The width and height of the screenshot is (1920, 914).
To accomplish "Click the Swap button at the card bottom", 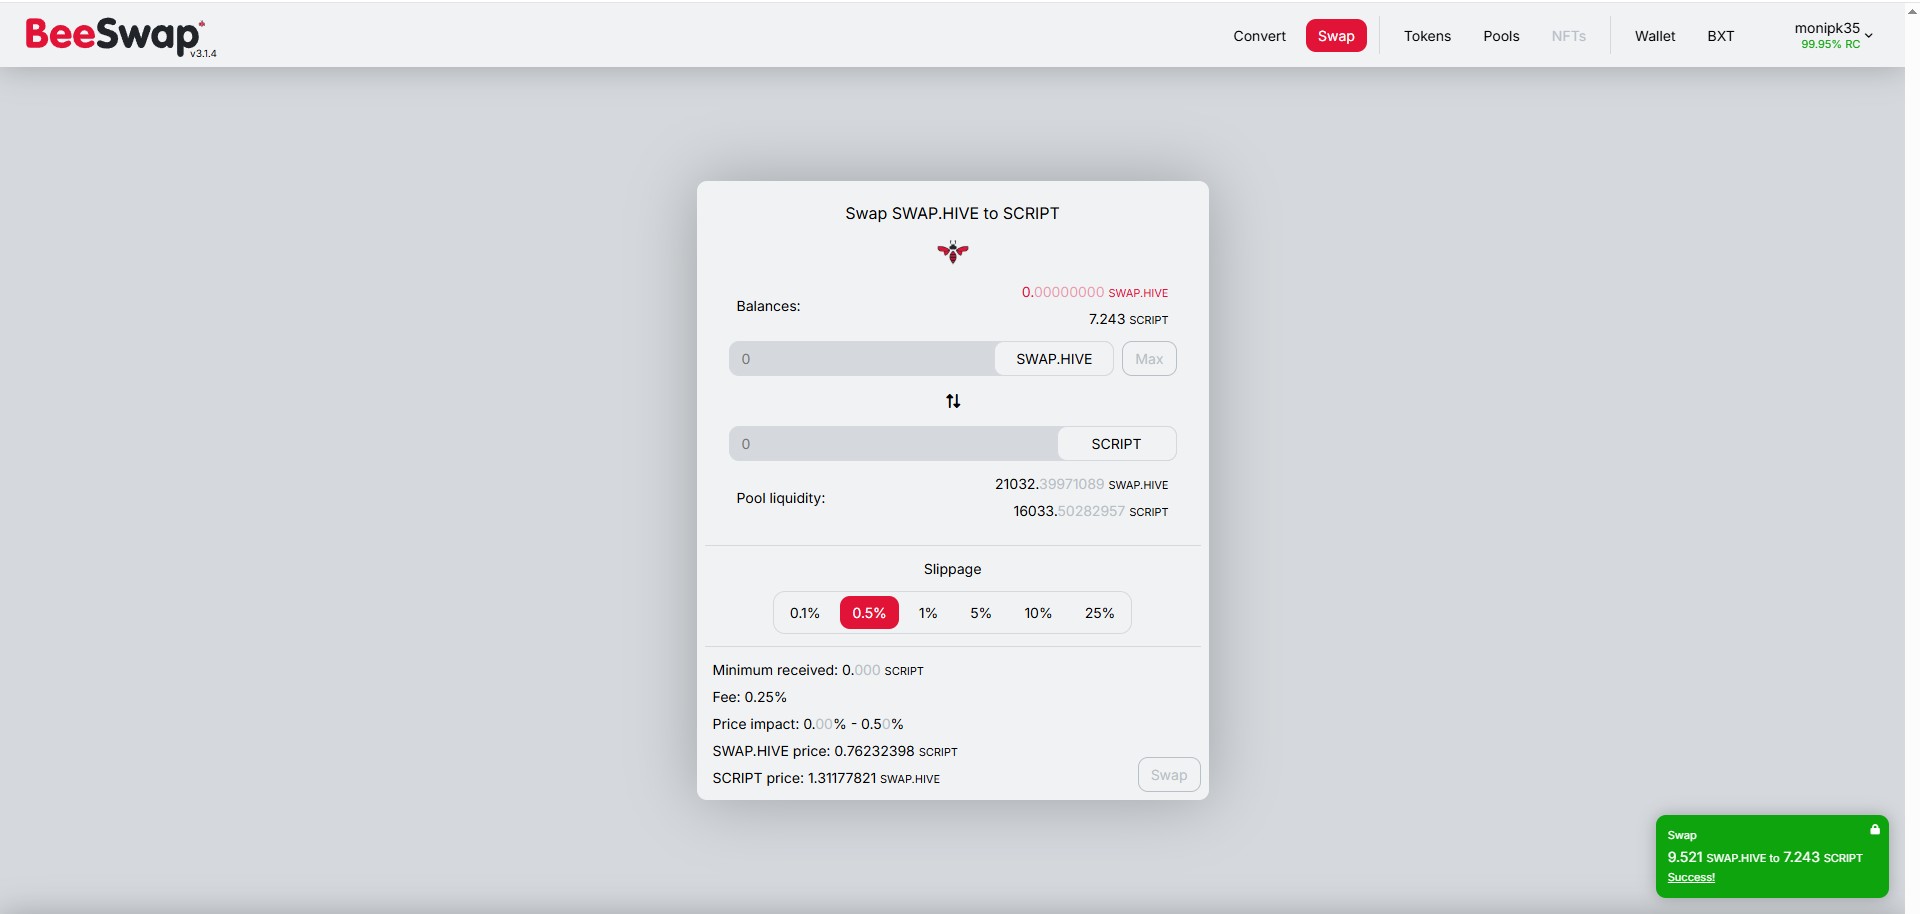I will coord(1169,775).
